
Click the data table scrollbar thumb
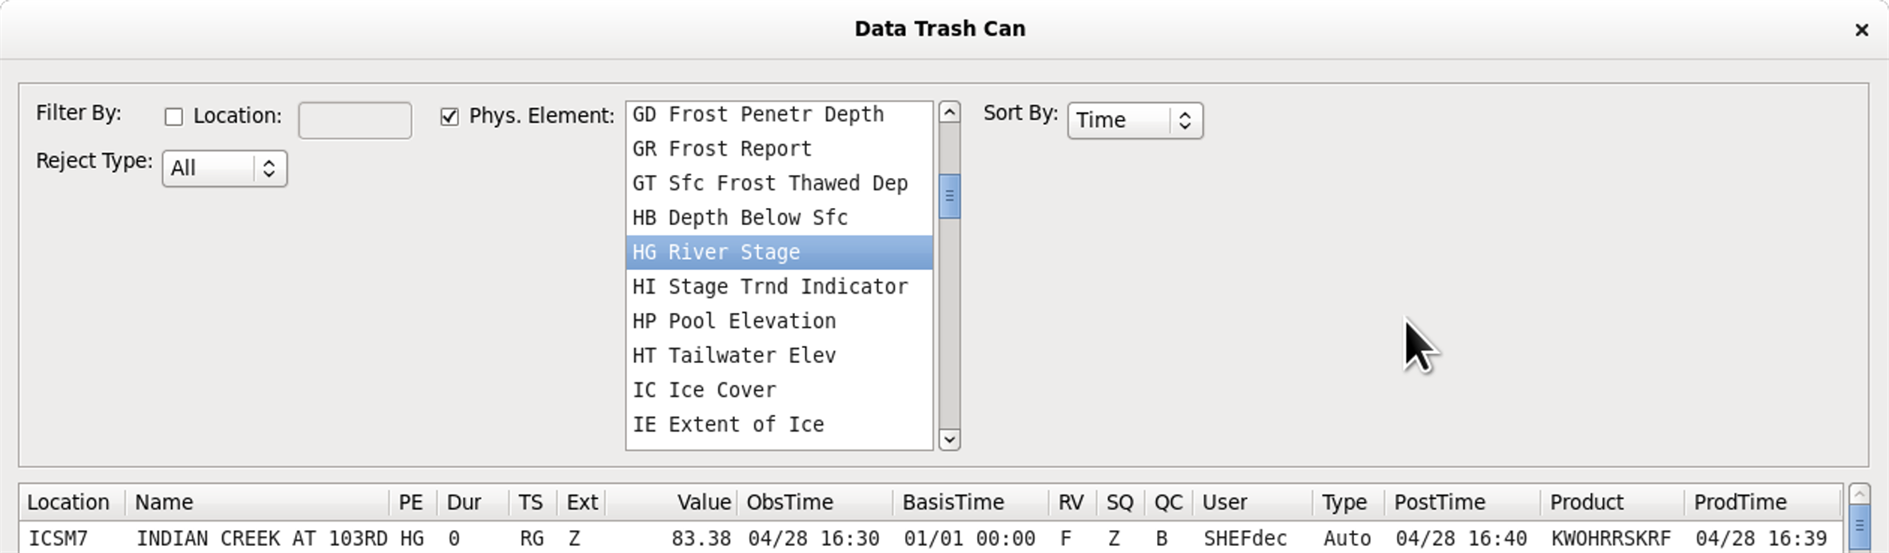click(1860, 526)
